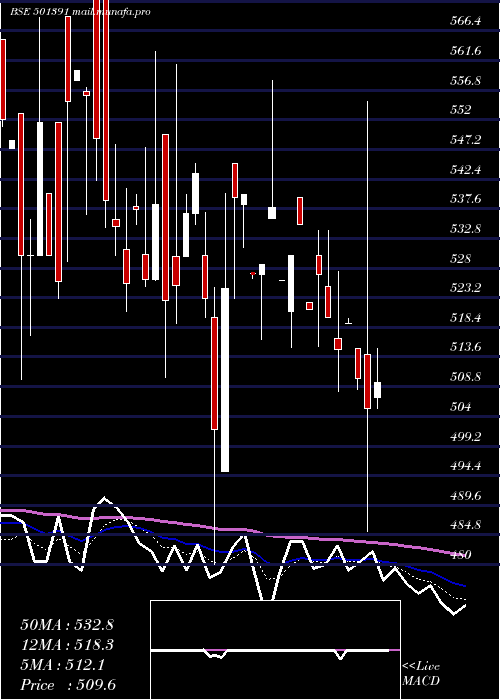Click the 5MA : 512.1 readout
500x700 pixels.
click(x=62, y=665)
